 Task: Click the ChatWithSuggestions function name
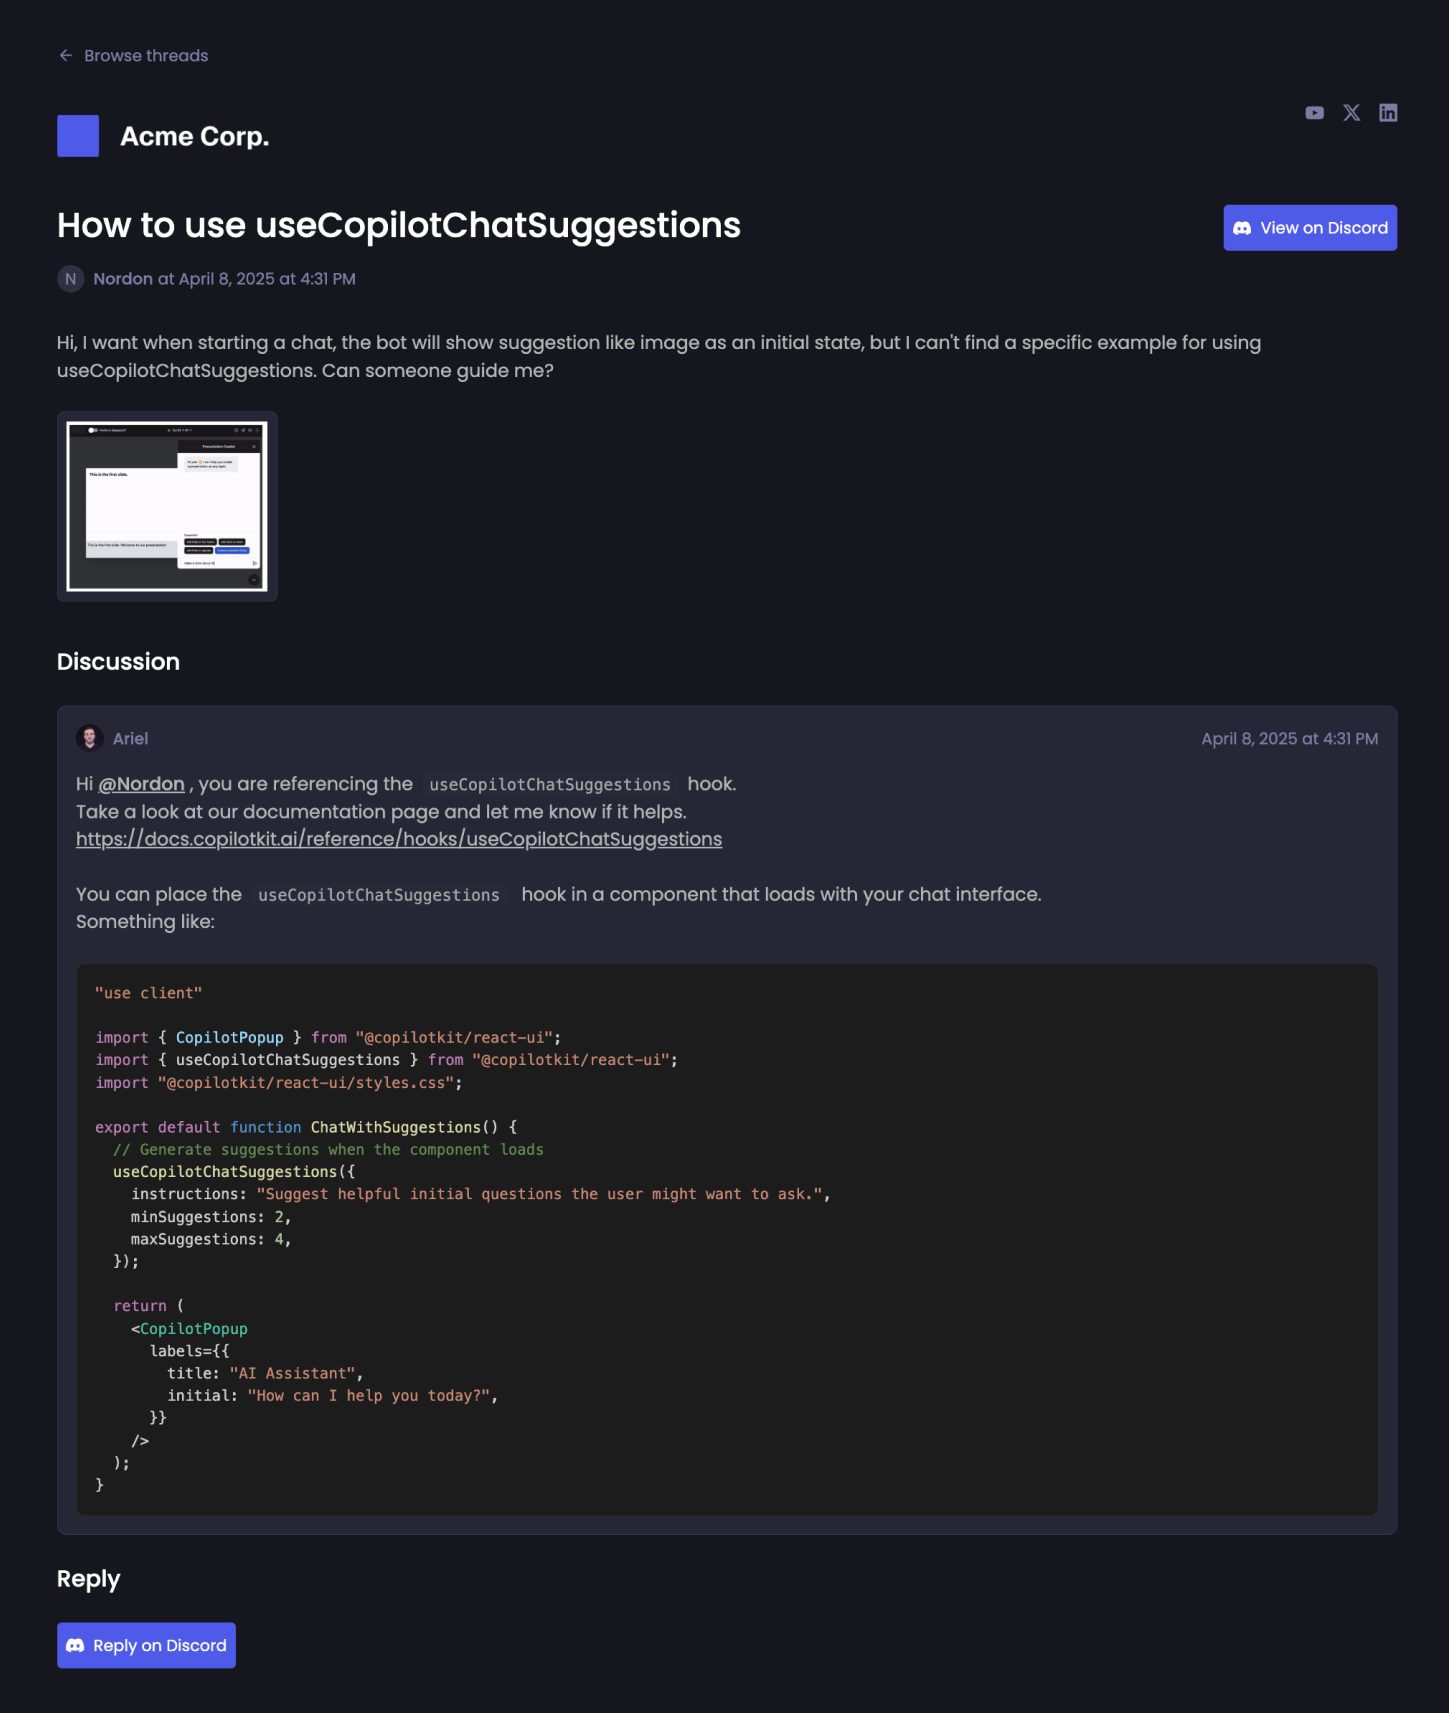point(395,1127)
